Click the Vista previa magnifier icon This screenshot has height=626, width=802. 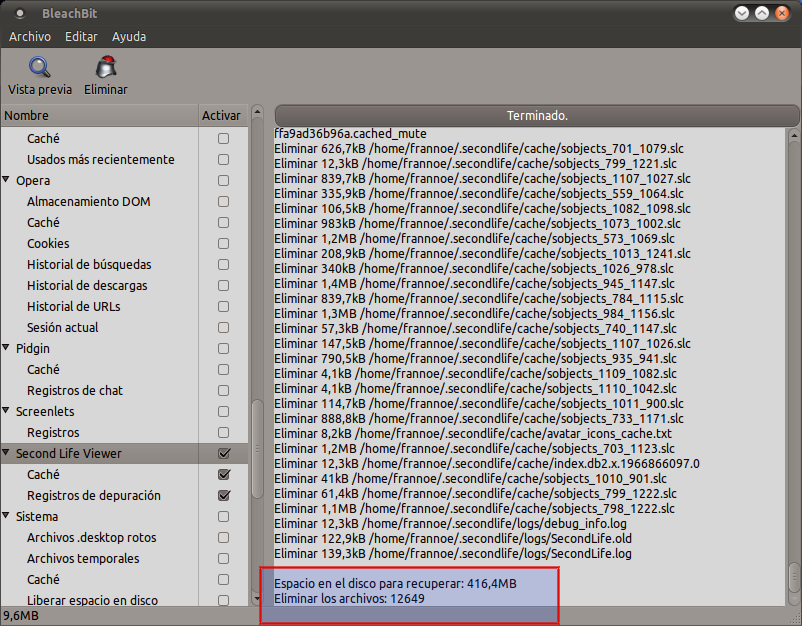[x=39, y=67]
